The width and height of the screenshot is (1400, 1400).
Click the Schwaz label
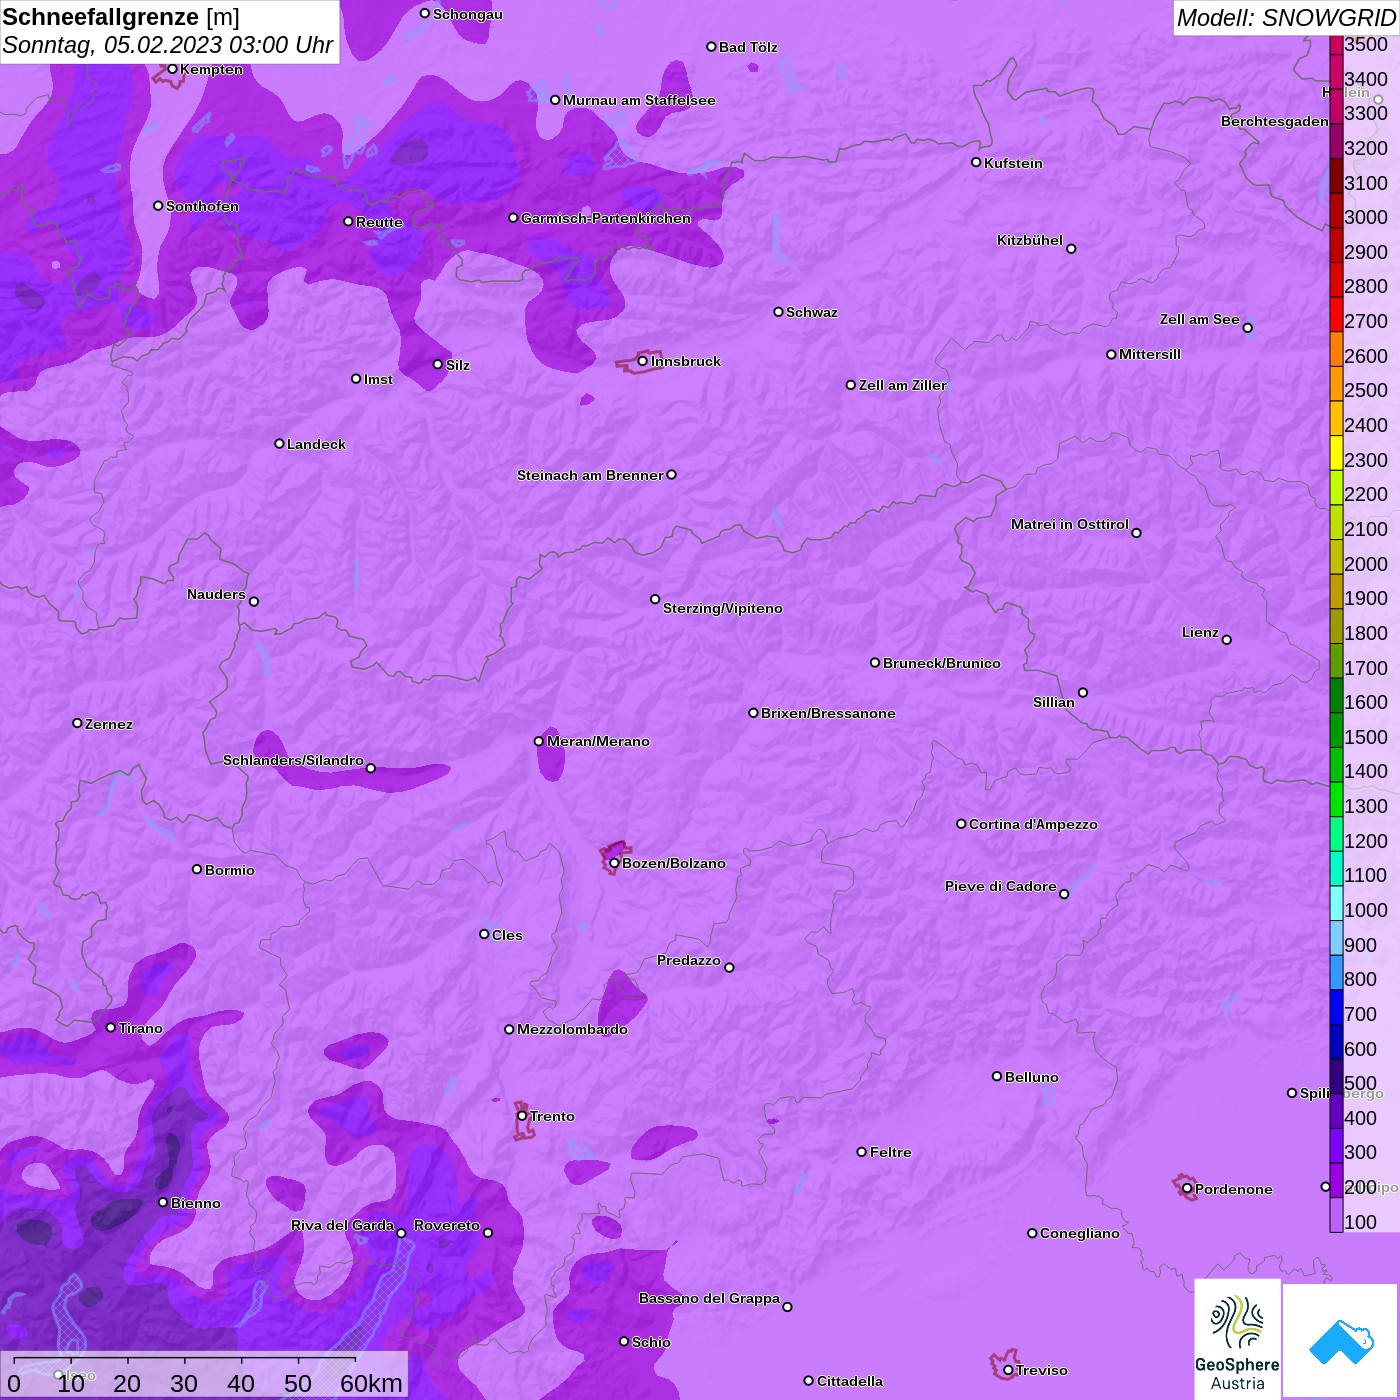812,312
